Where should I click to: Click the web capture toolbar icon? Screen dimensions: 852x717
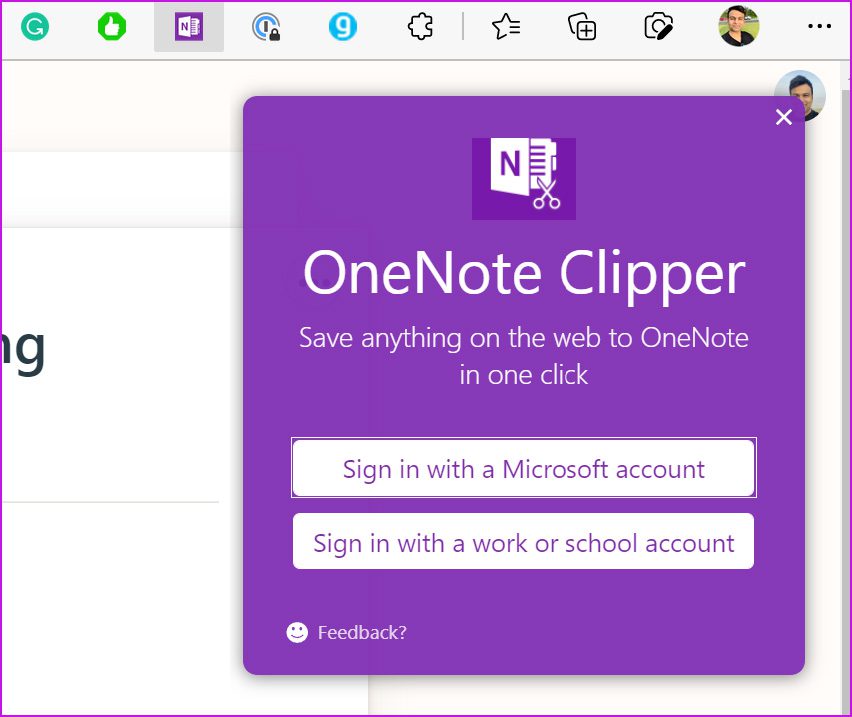[x=658, y=27]
